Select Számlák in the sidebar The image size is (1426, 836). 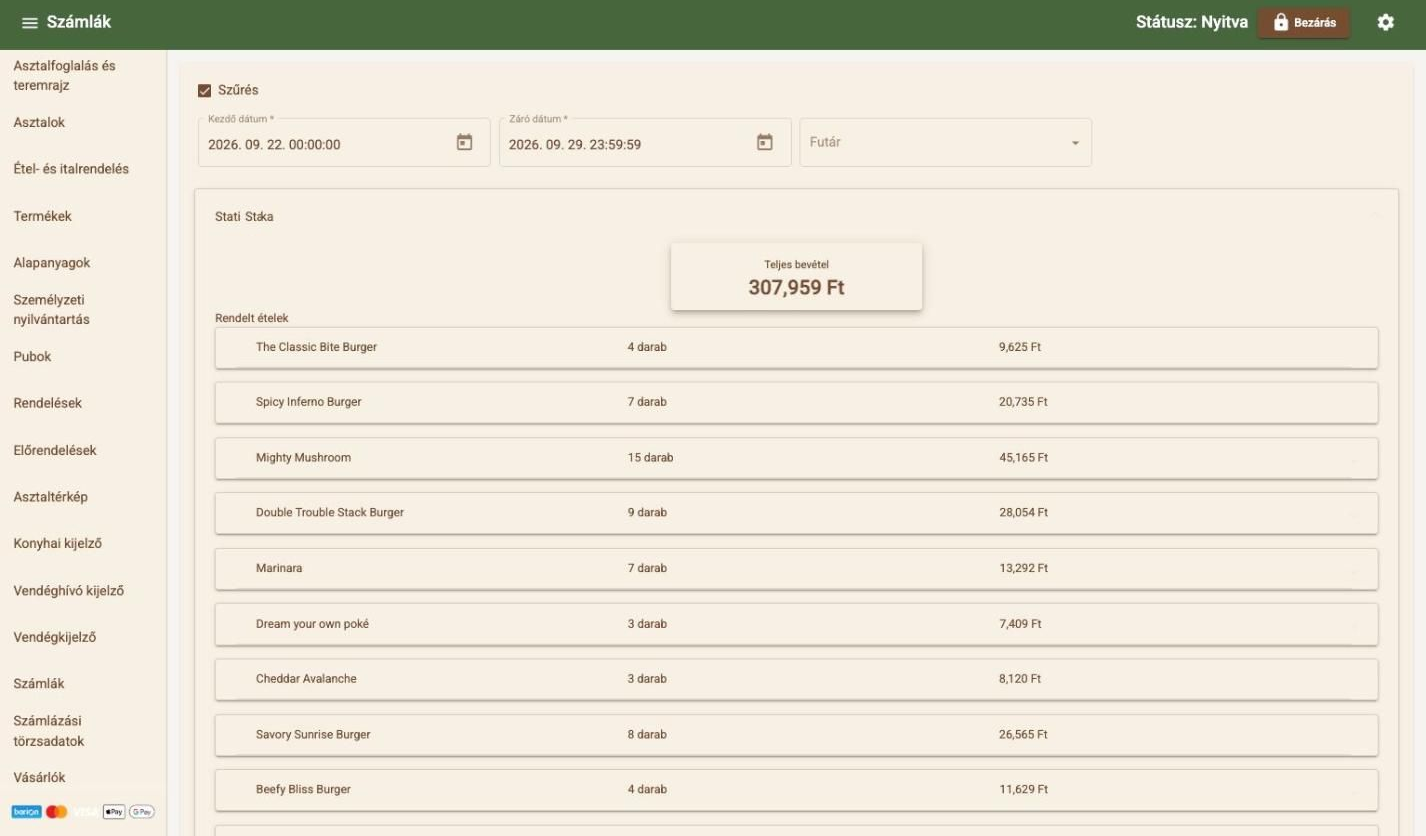point(39,684)
